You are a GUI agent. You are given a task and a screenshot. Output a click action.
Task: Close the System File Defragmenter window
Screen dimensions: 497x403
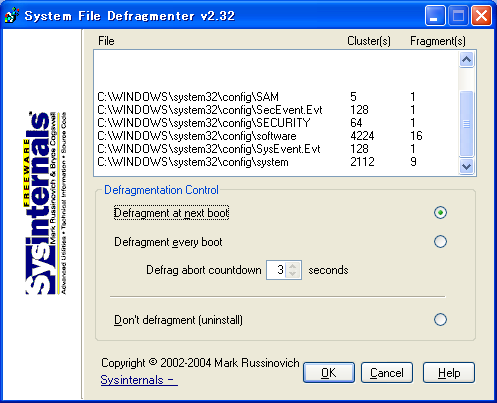[x=481, y=15]
